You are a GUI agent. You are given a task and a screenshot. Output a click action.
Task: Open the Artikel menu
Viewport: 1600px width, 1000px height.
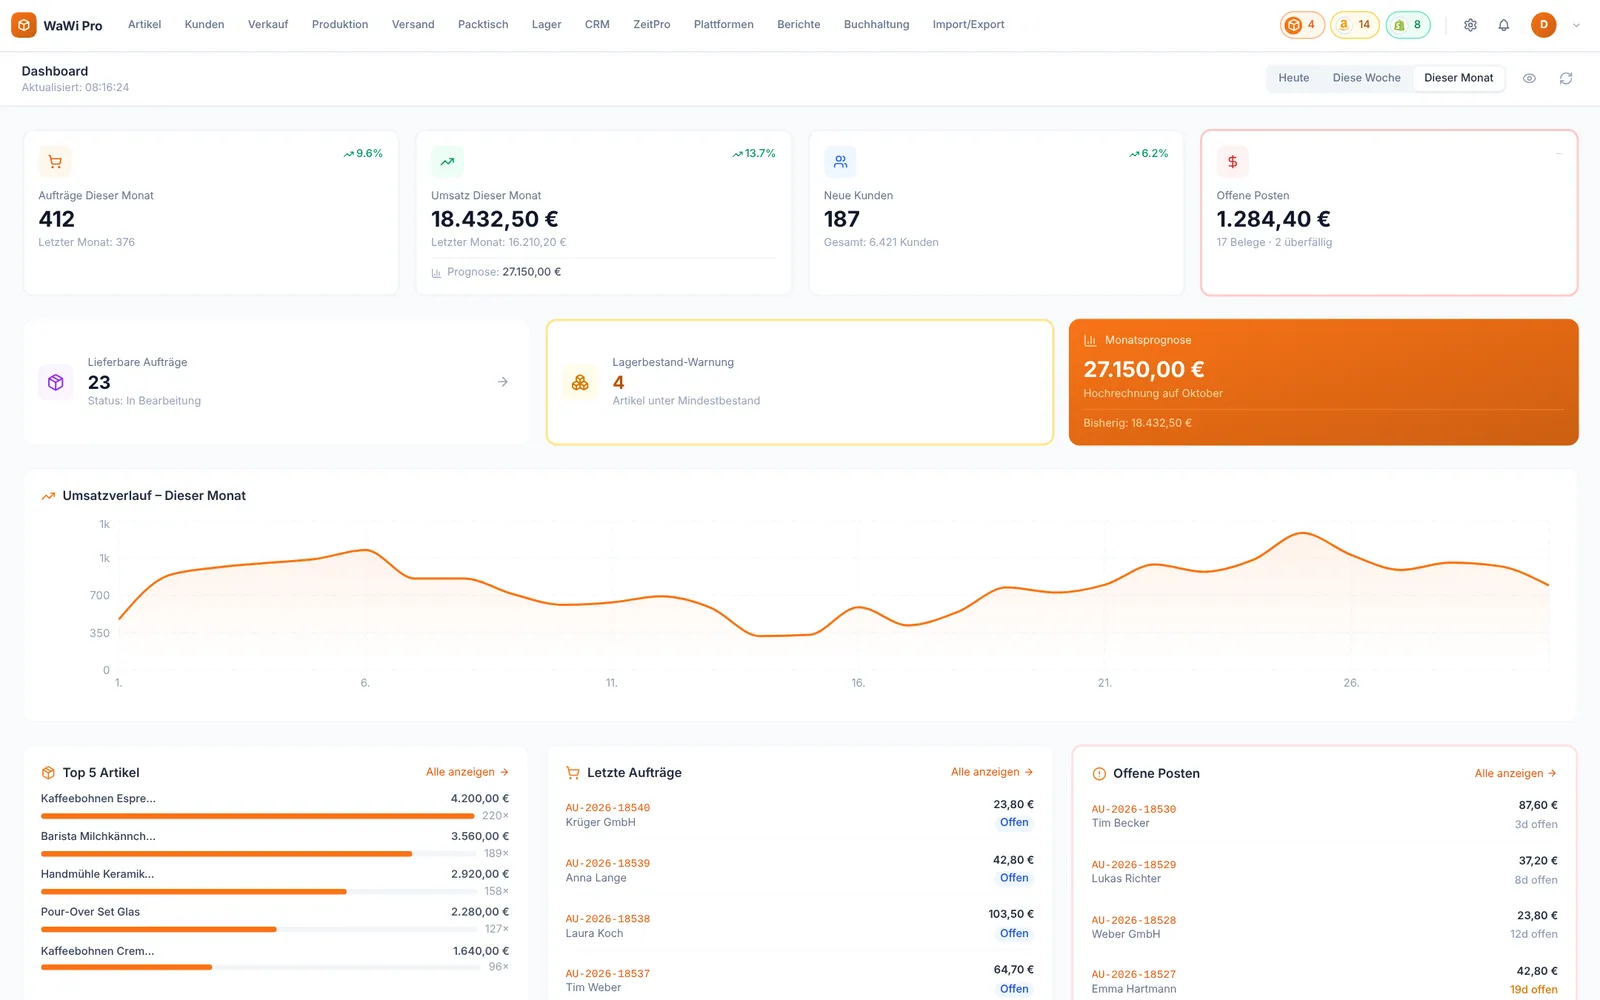click(144, 25)
